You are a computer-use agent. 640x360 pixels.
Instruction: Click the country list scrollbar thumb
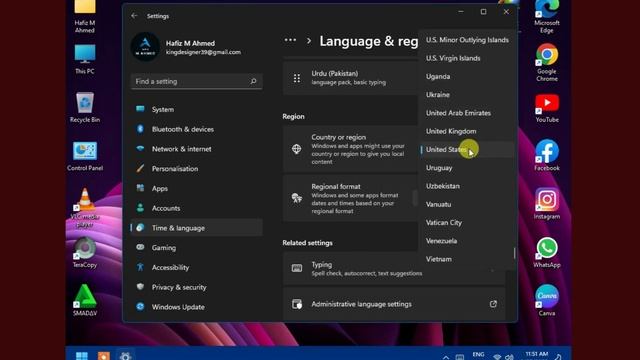click(x=514, y=253)
